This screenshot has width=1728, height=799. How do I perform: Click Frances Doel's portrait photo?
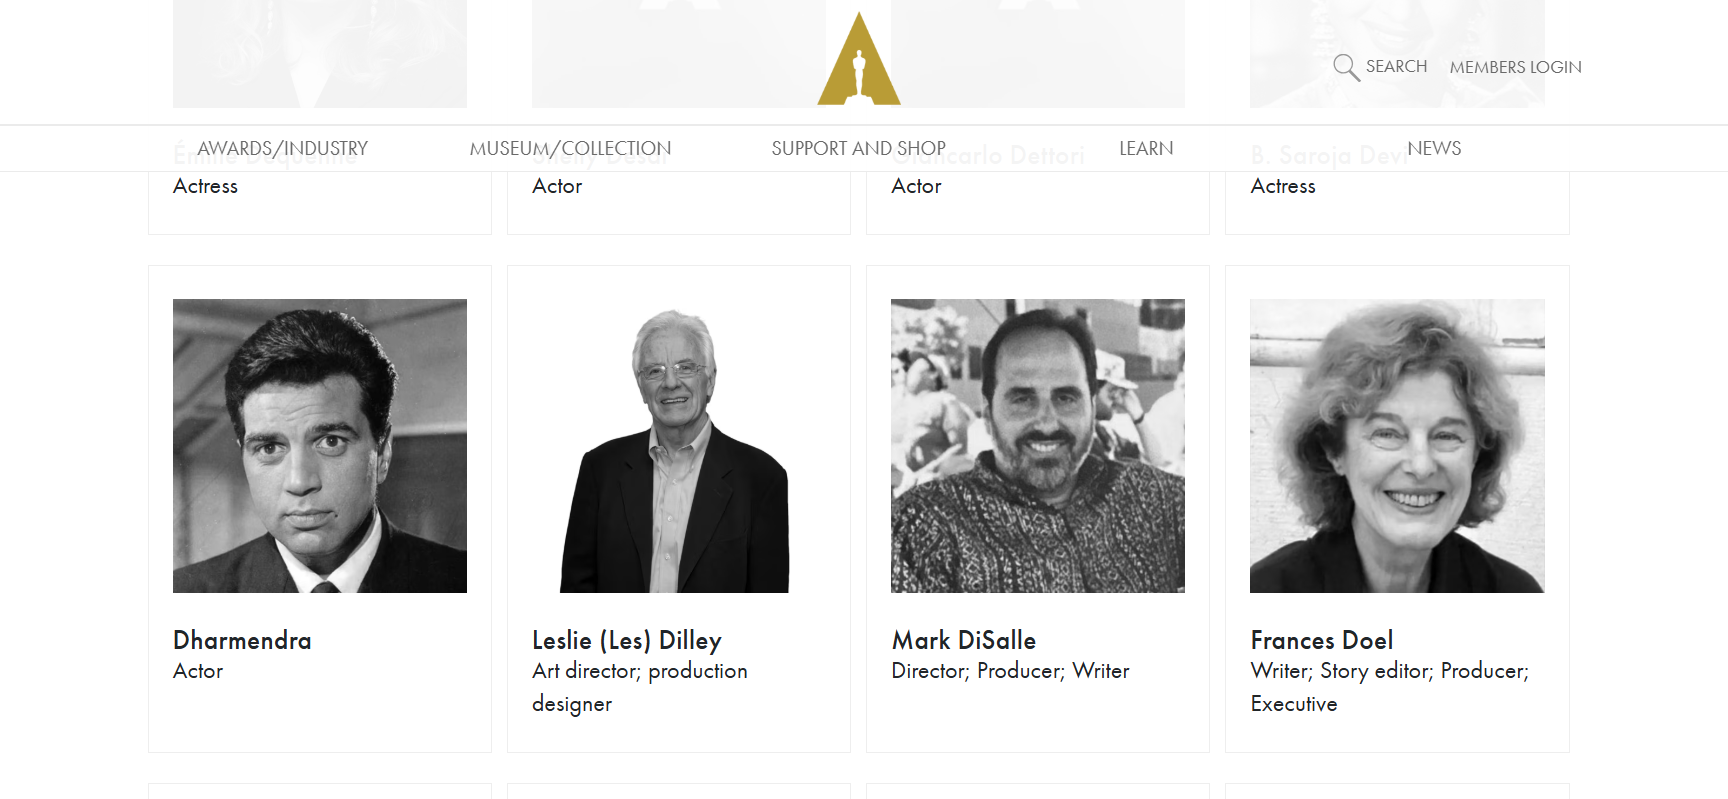click(x=1397, y=446)
